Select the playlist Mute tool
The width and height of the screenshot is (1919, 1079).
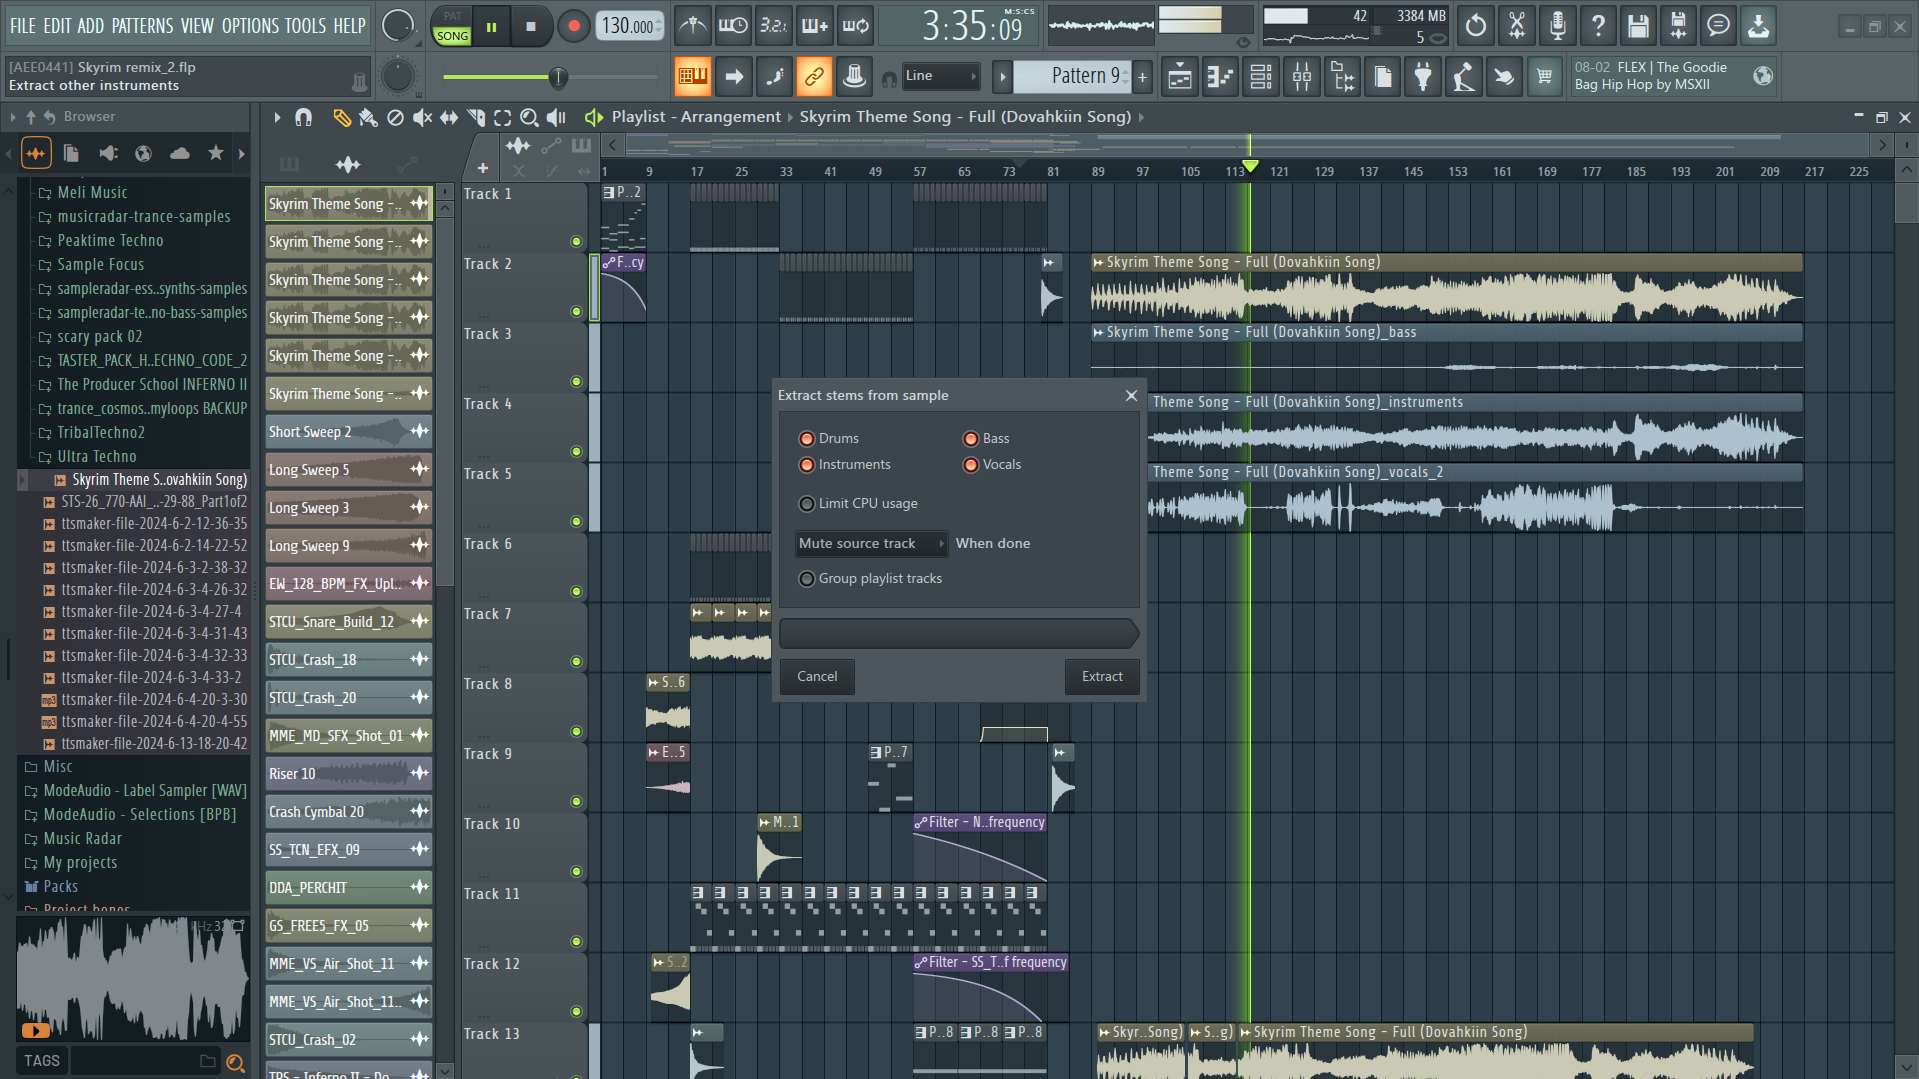pos(422,118)
